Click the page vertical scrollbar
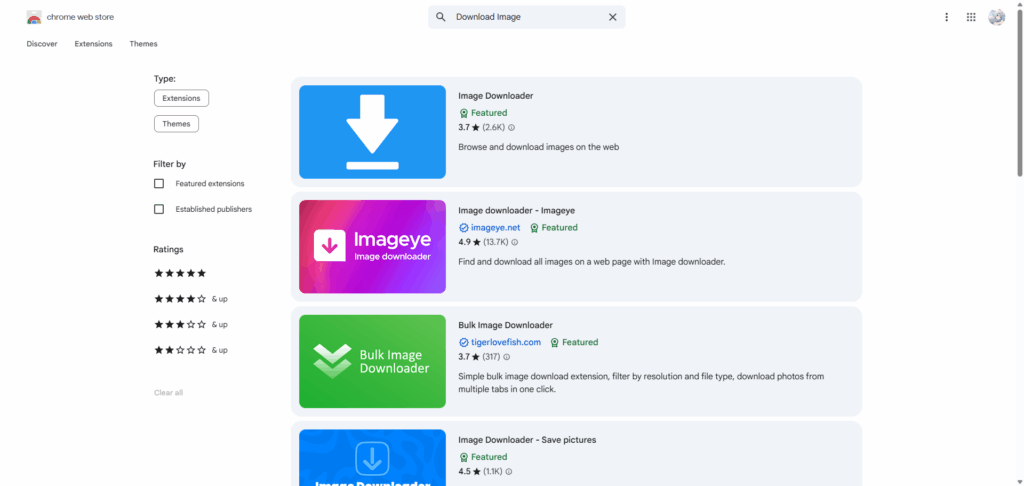This screenshot has height=486, width=1024. pyautogui.click(x=1019, y=91)
